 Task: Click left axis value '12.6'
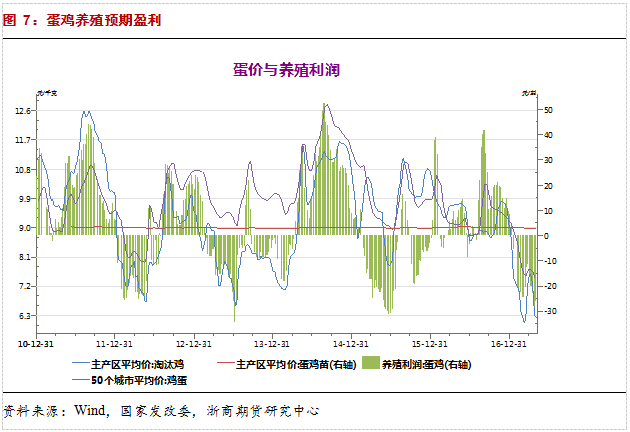[23, 111]
